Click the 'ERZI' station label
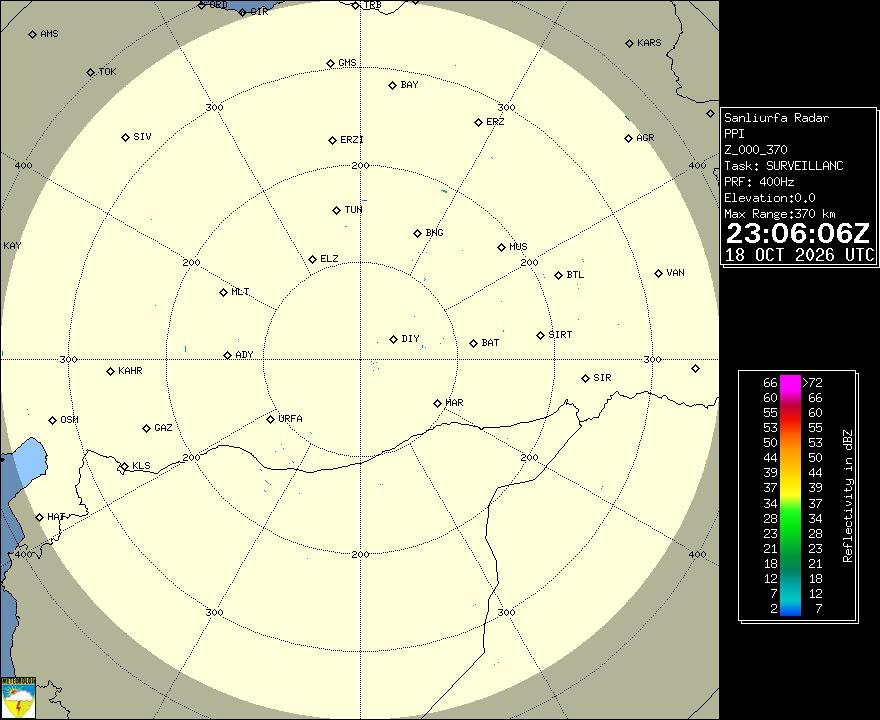 click(352, 140)
